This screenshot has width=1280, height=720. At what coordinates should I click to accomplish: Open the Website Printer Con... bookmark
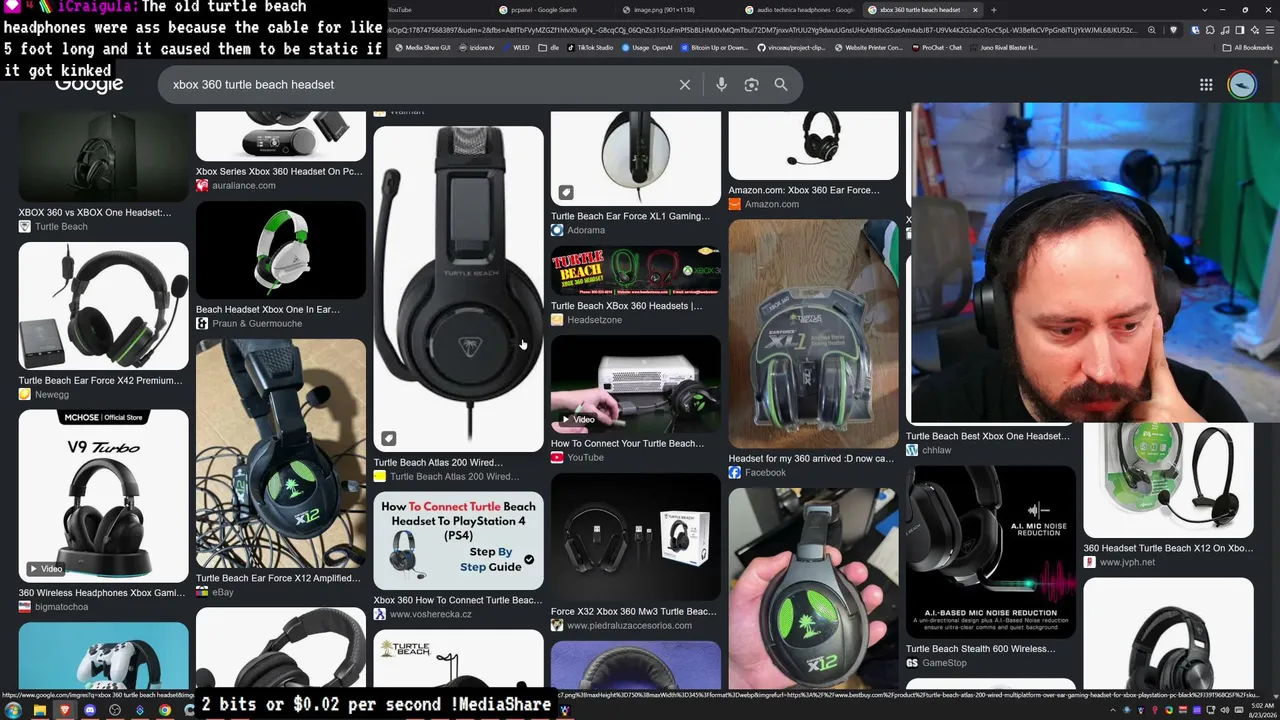868,47
